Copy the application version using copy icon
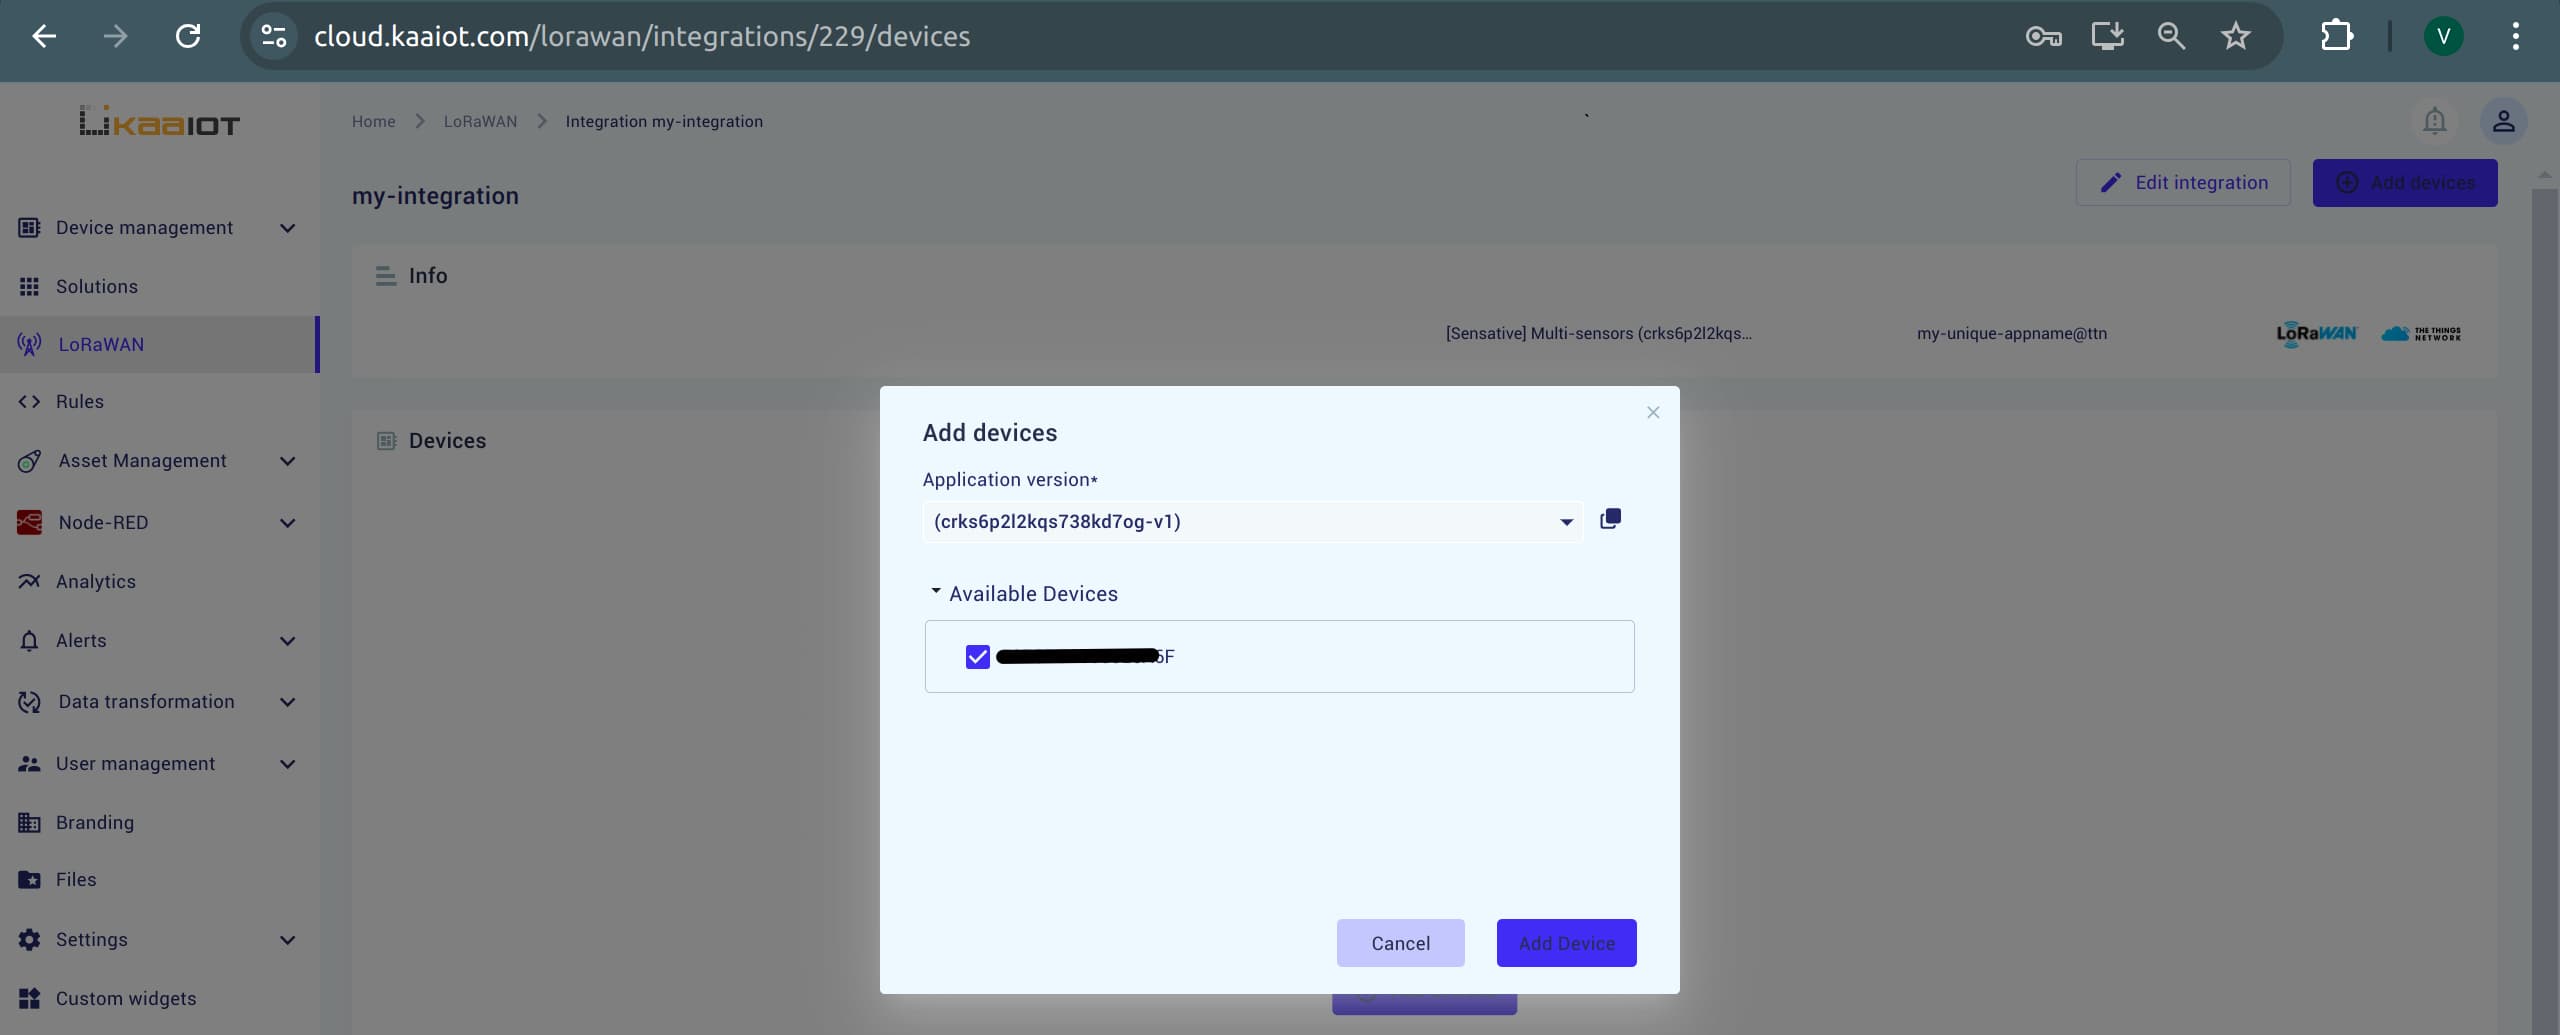The width and height of the screenshot is (2560, 1035). click(1610, 519)
